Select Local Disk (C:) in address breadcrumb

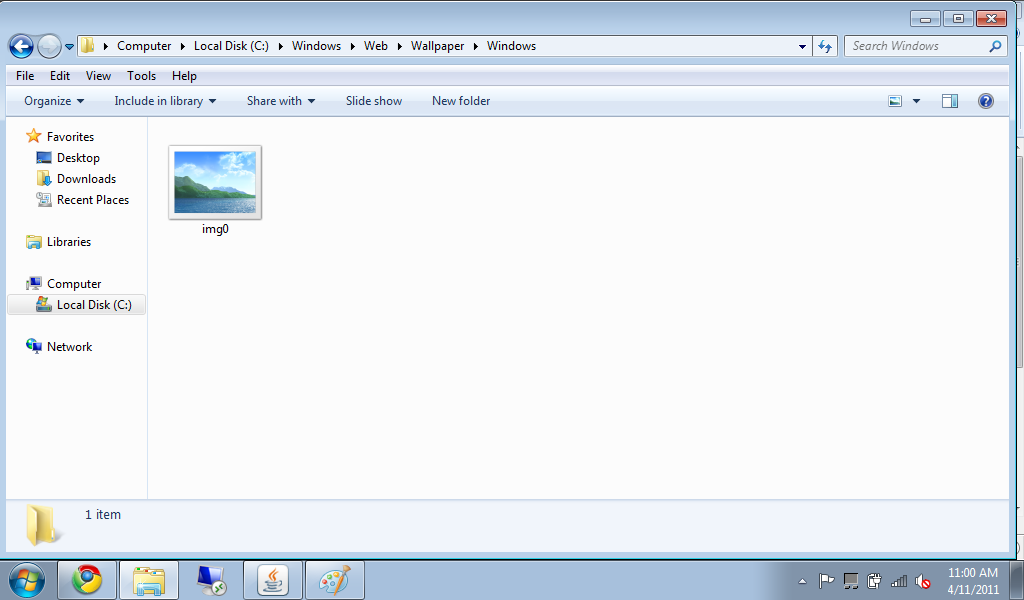click(x=231, y=46)
